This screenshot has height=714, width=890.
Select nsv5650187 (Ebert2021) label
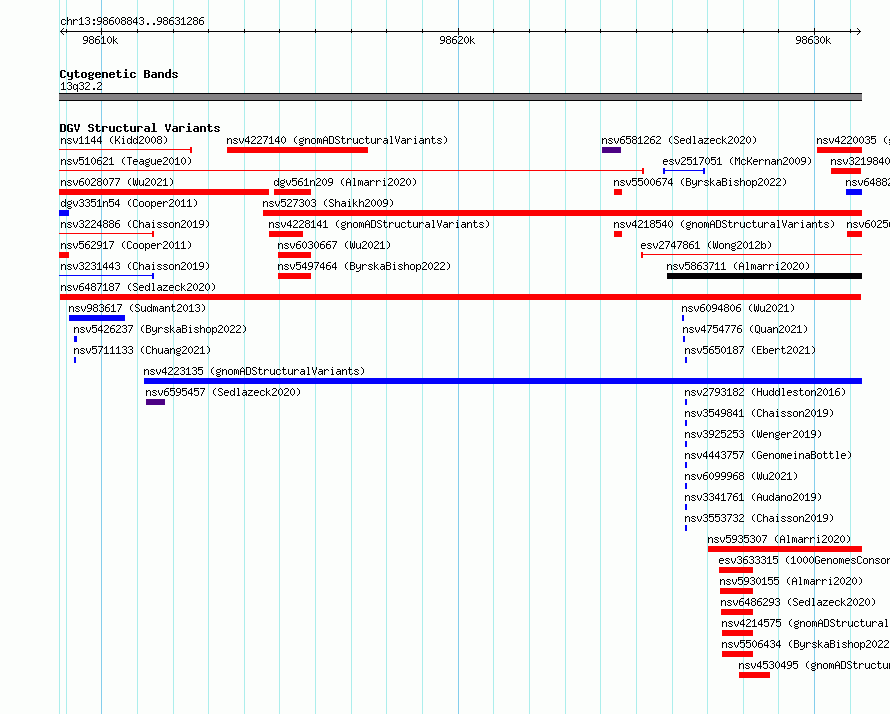click(750, 350)
